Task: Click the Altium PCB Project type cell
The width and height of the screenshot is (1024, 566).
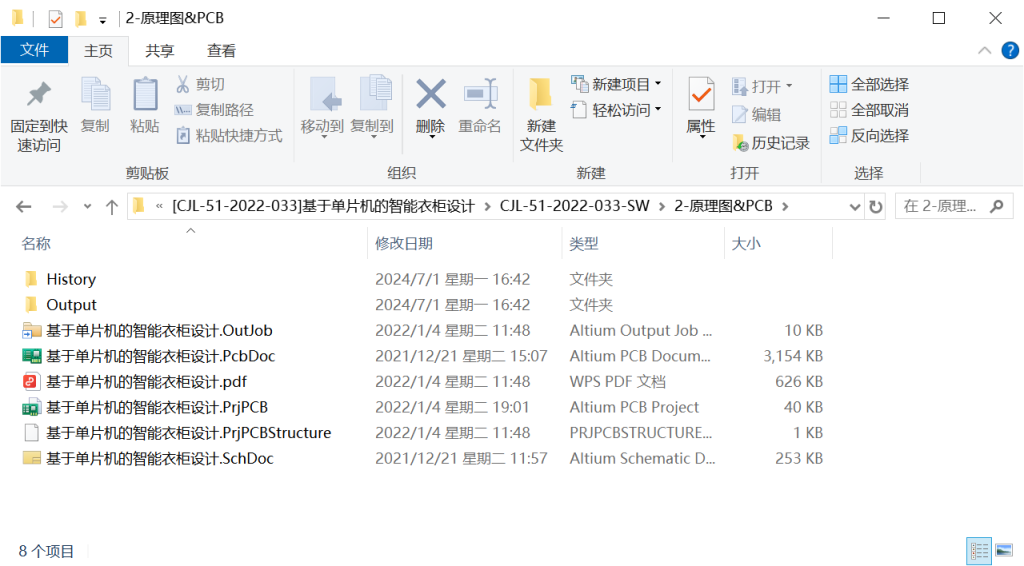Action: pos(633,407)
